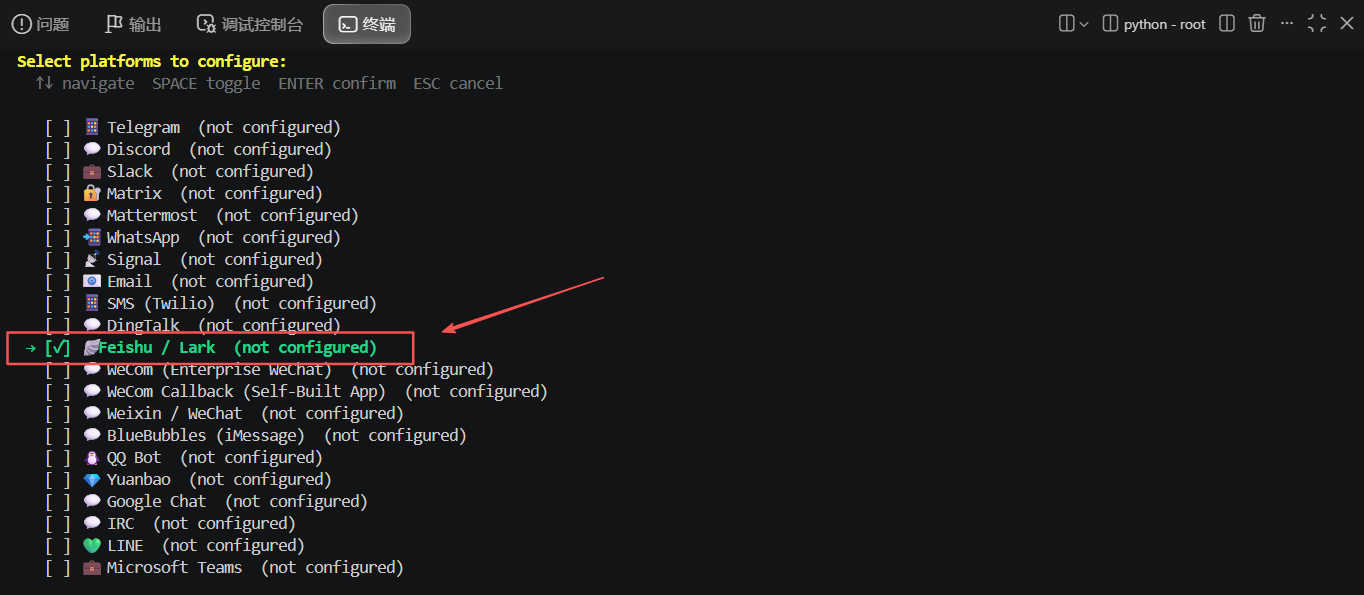Open the 输出 tab
The width and height of the screenshot is (1364, 595).
click(133, 24)
